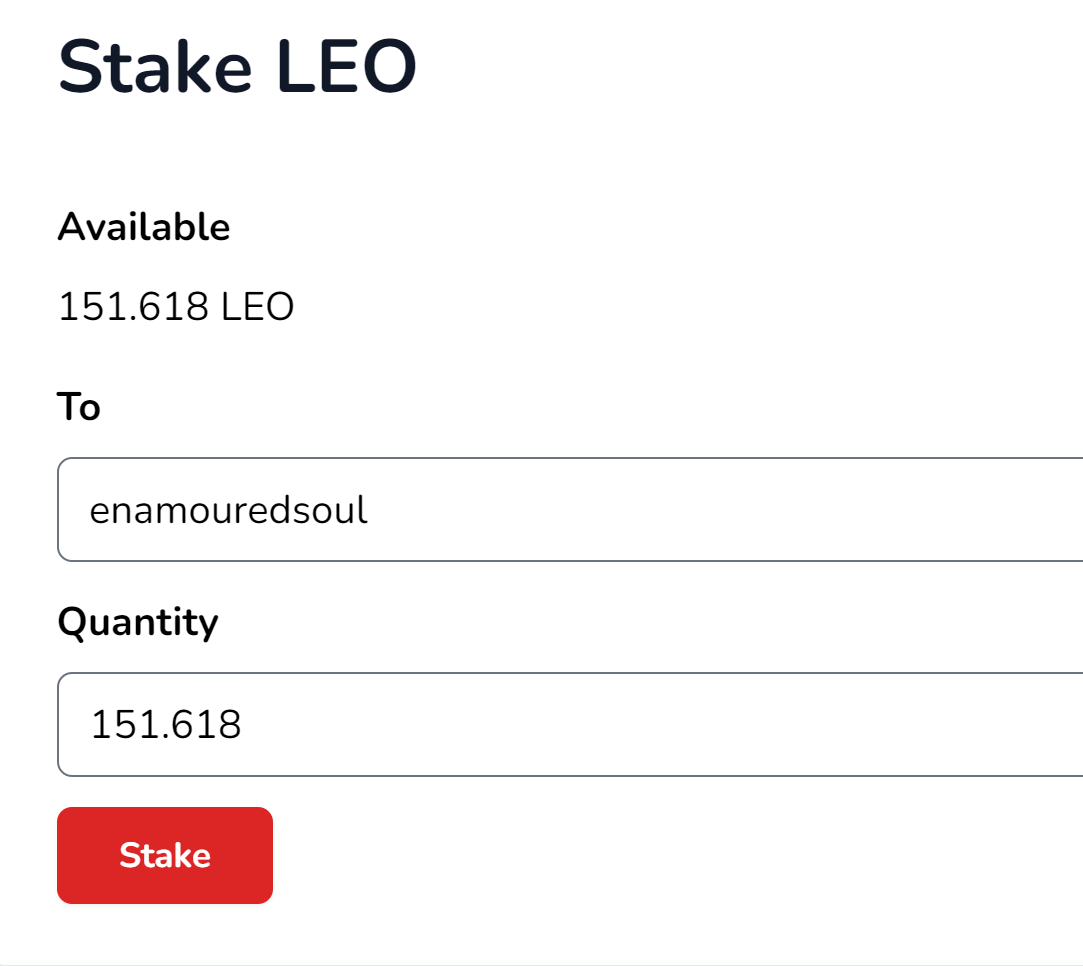Viewport: 1083px width, 966px height.
Task: Click the 151.618 number under Available
Action: tap(133, 306)
